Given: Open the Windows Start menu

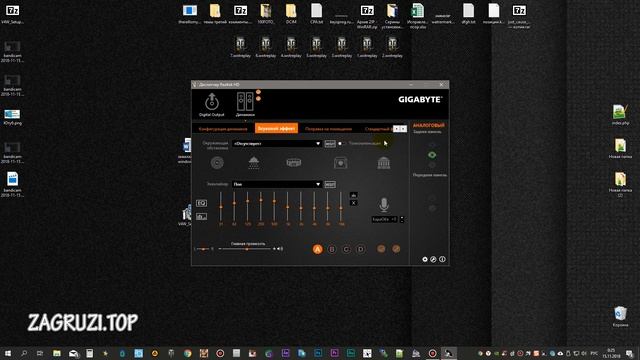Looking at the screenshot, I should [x=7, y=353].
